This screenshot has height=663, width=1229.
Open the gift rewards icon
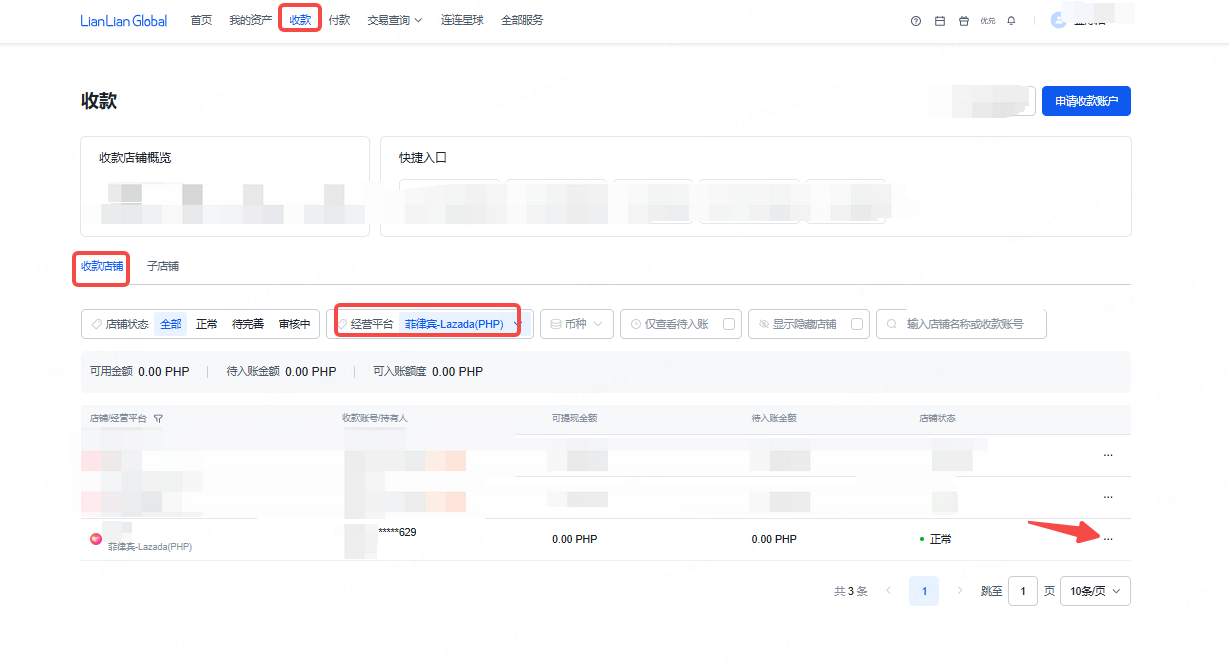[964, 21]
